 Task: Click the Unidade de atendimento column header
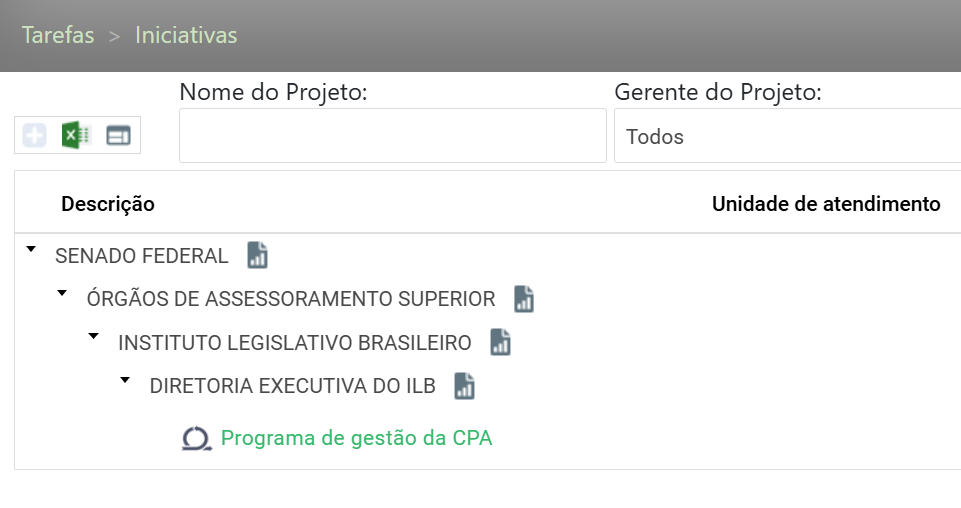[x=826, y=204]
